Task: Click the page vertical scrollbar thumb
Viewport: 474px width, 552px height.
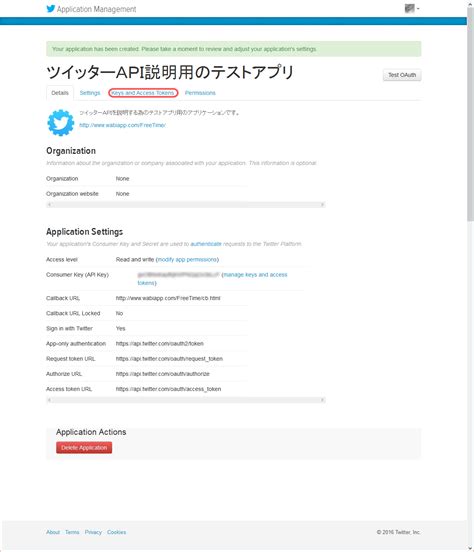Action: click(x=470, y=114)
